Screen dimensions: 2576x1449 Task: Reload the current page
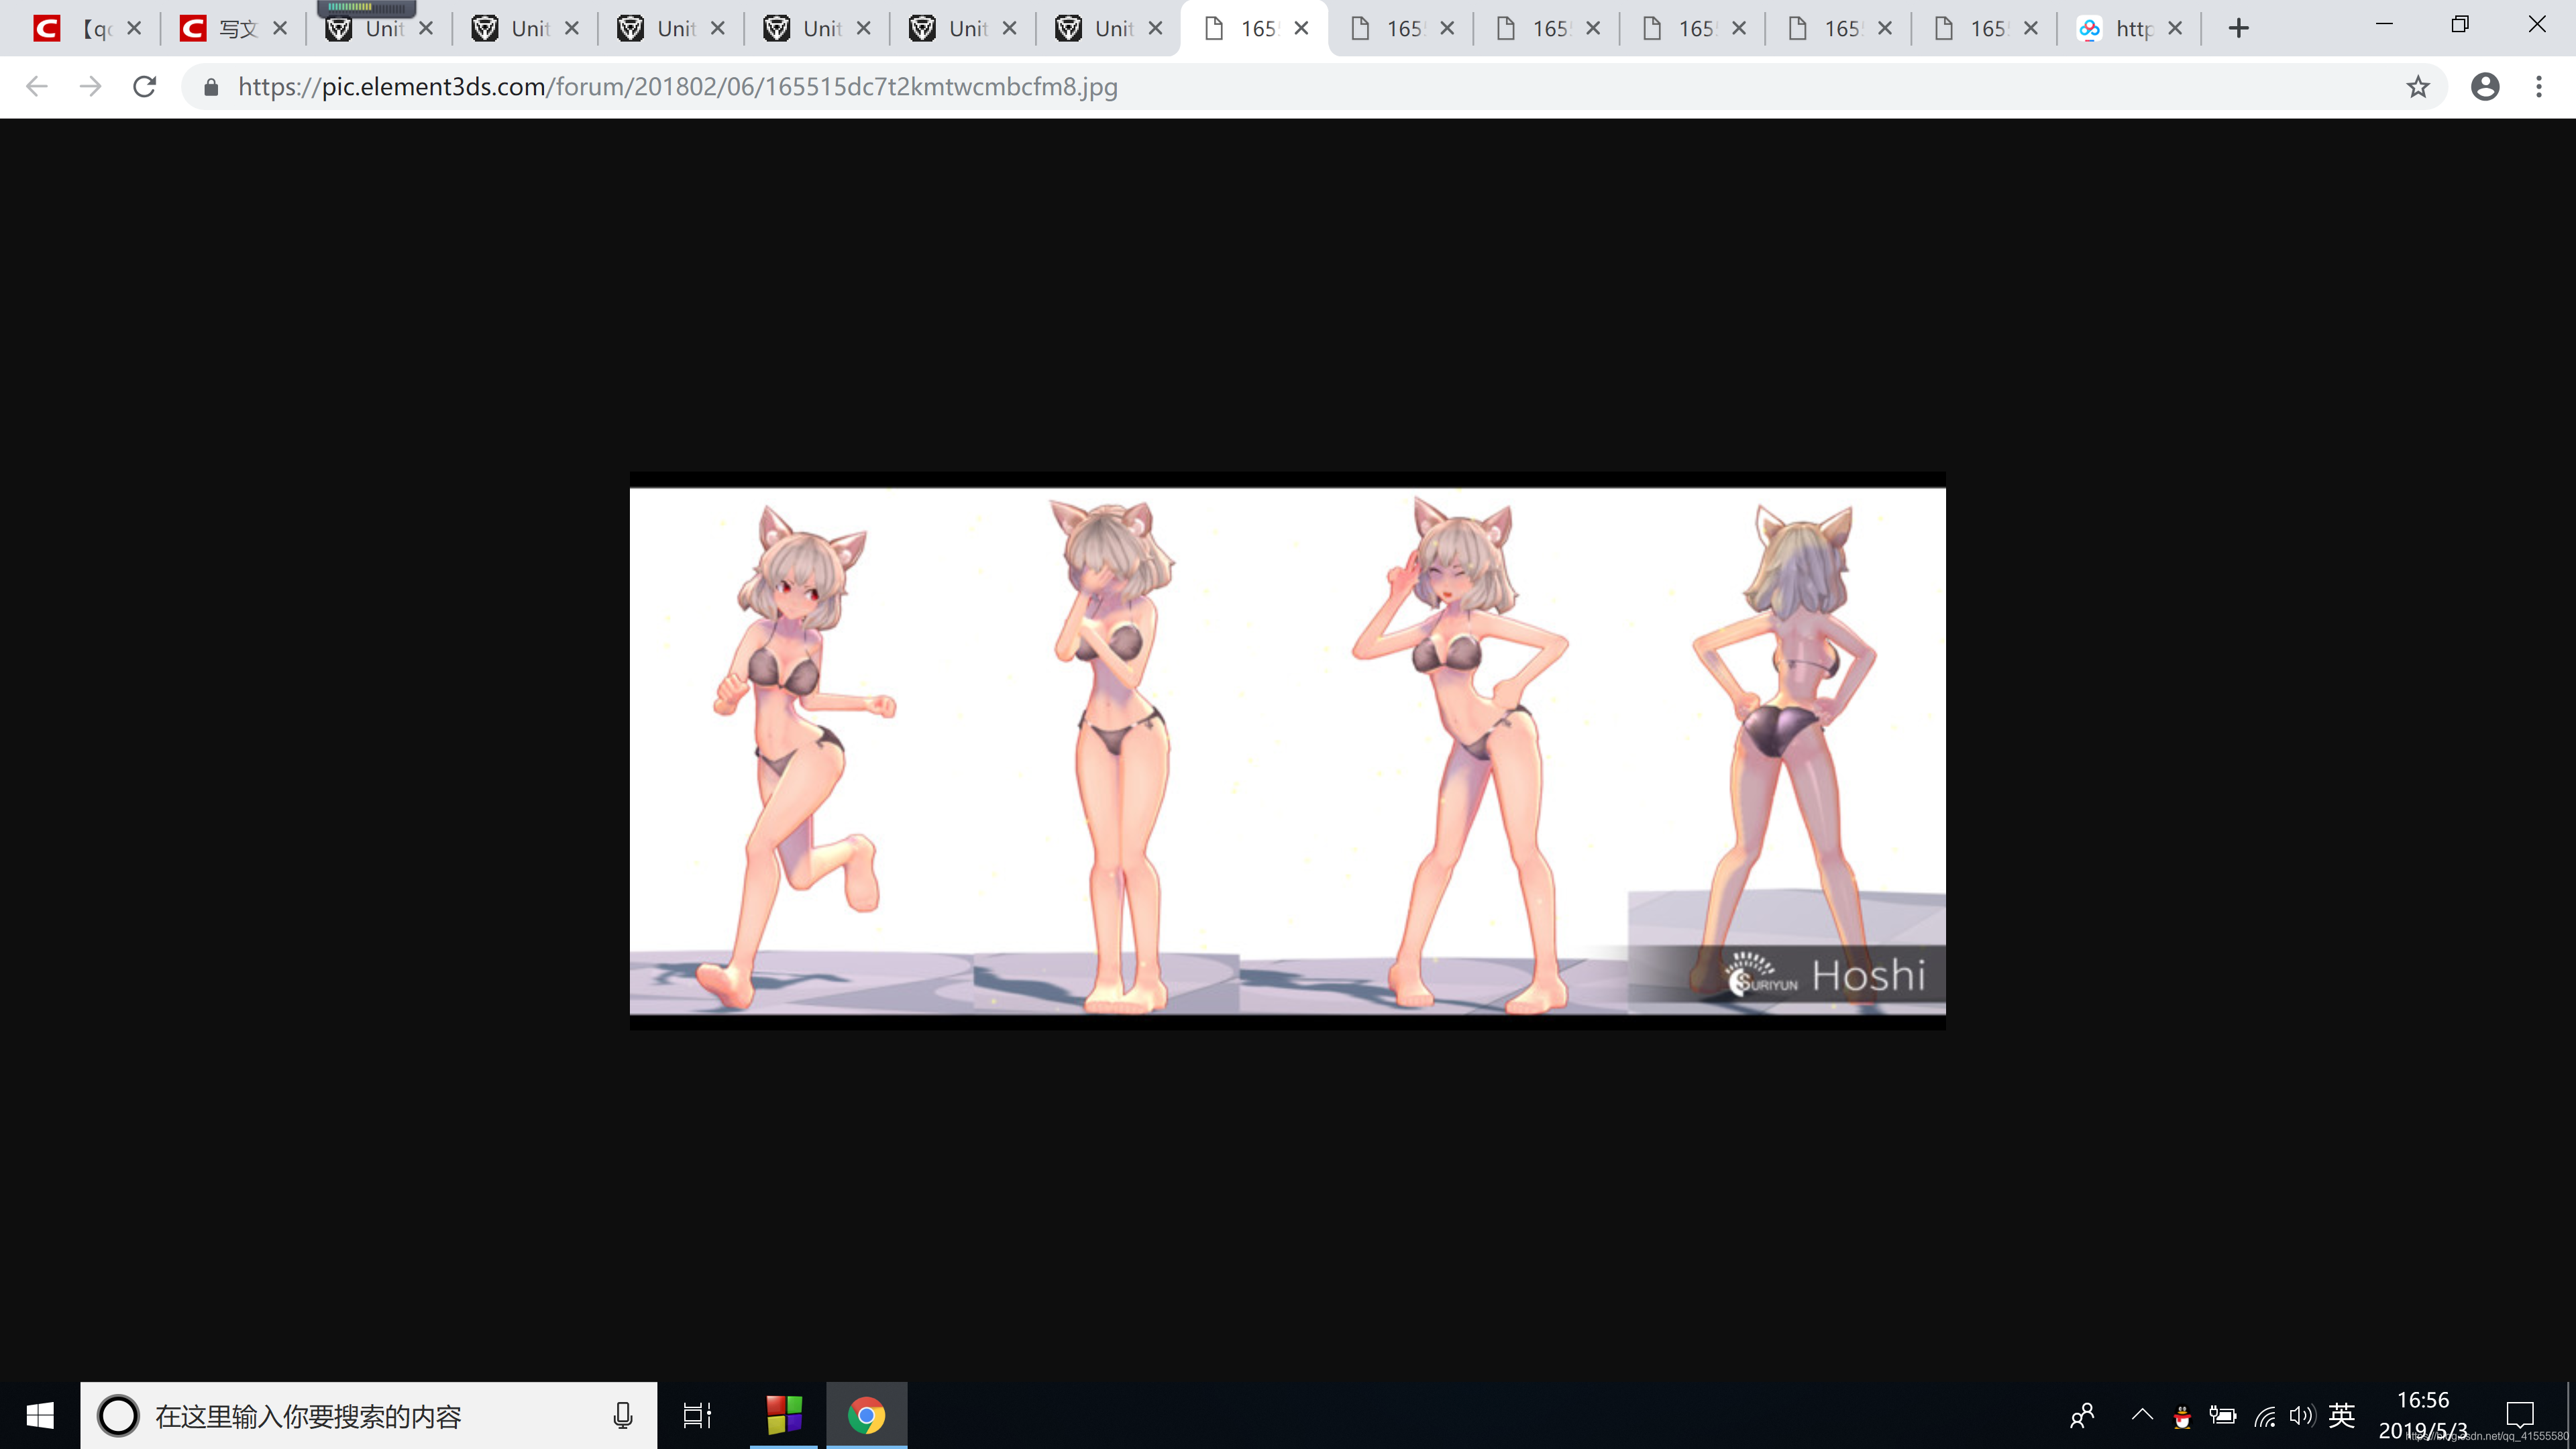145,87
